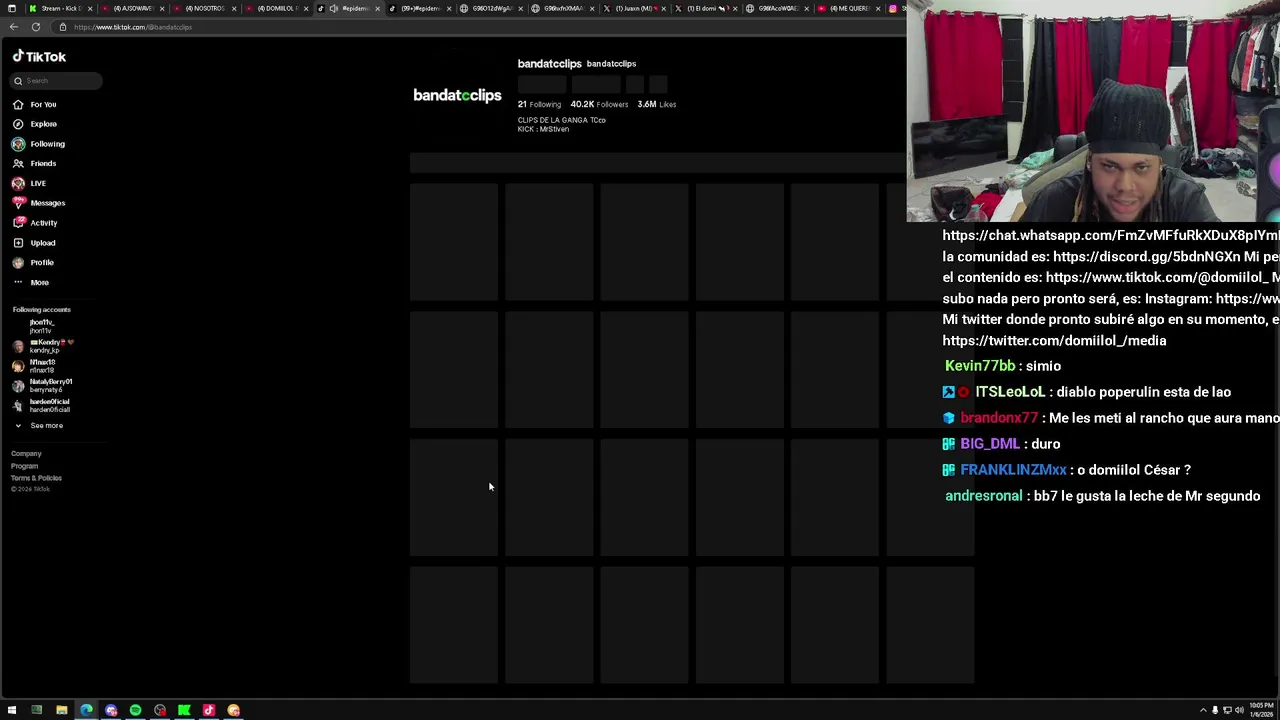
Task: Expand See more following accounts
Action: (x=39, y=426)
